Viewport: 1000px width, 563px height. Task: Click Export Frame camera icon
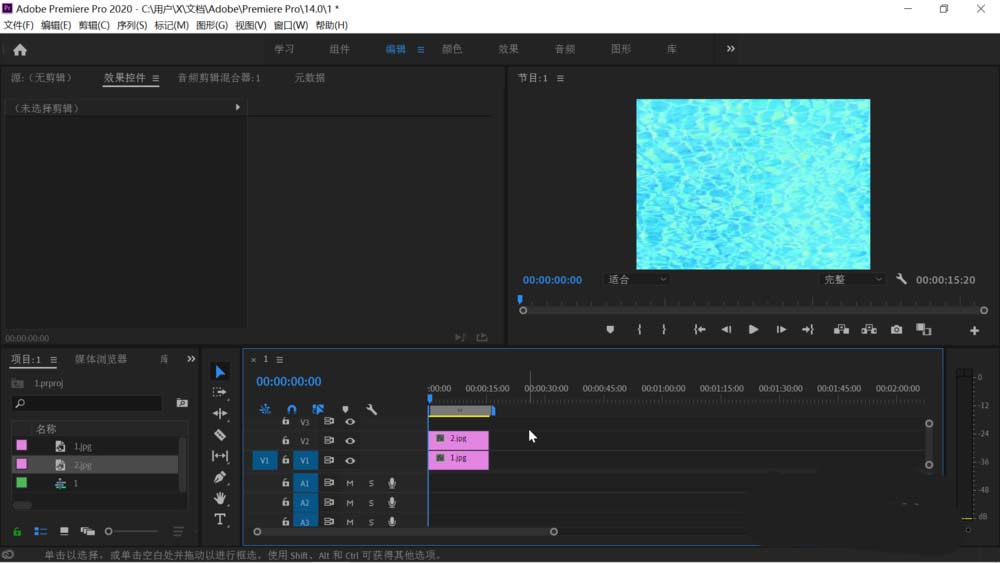click(x=896, y=330)
